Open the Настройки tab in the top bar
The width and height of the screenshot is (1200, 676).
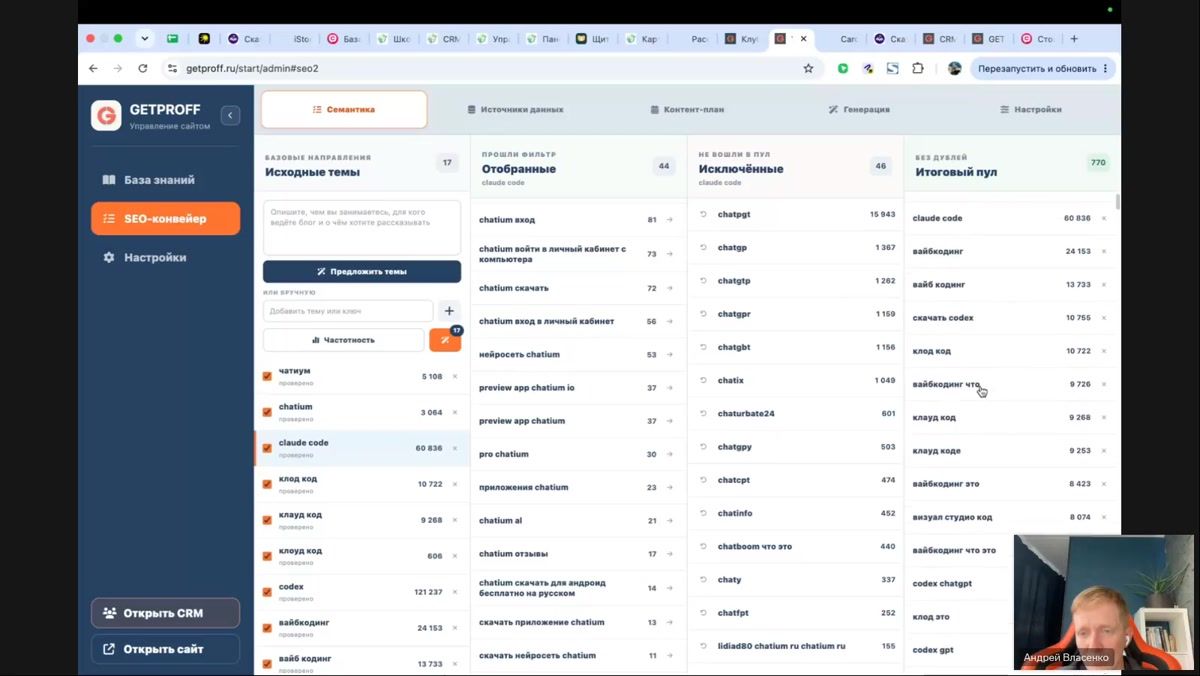click(1031, 109)
